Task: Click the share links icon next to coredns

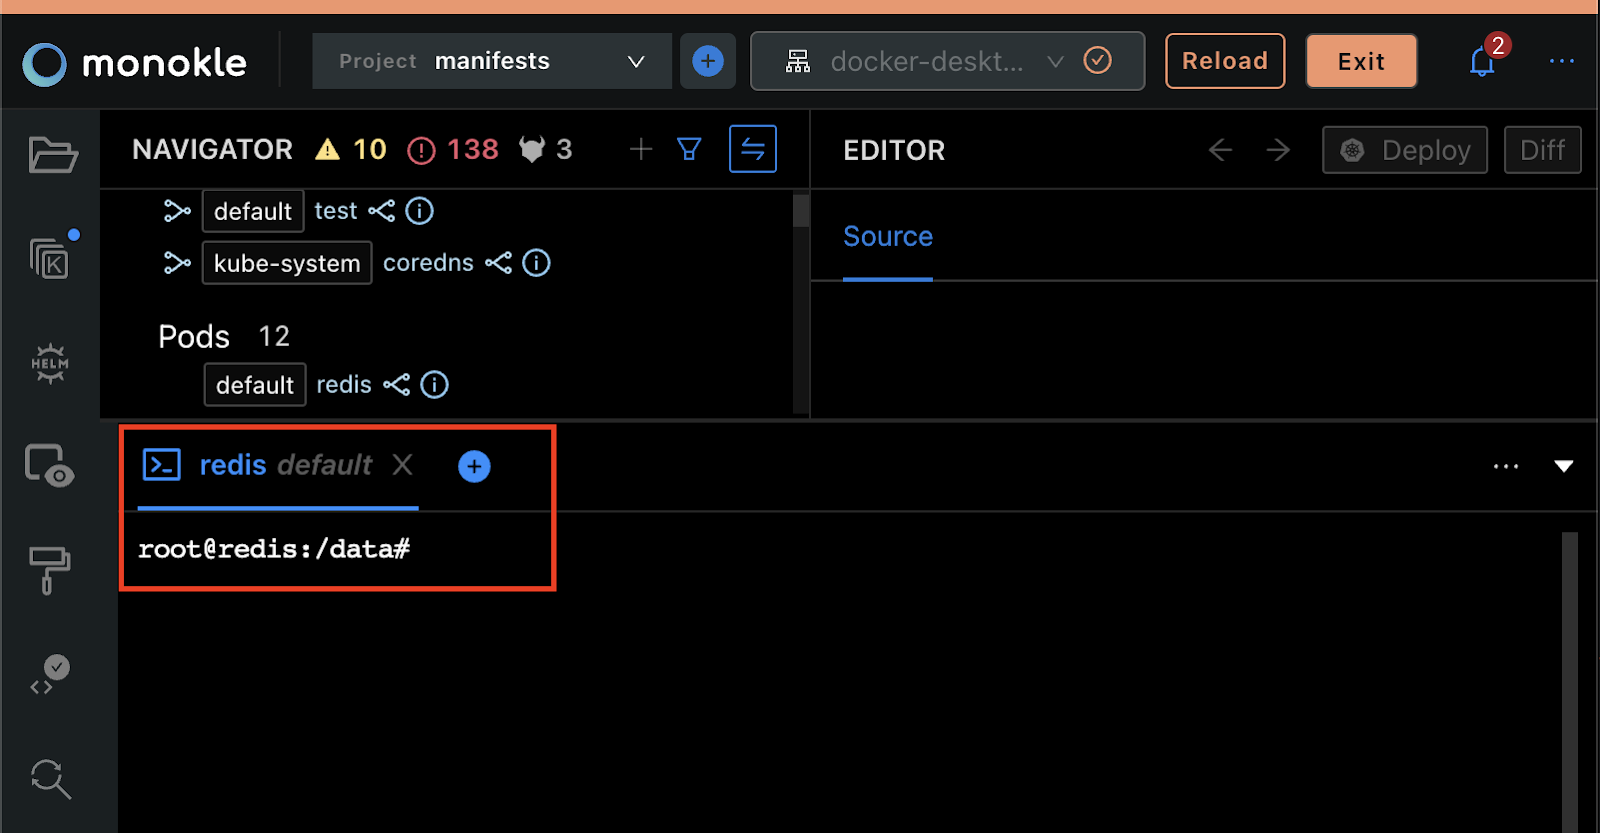Action: (x=498, y=263)
